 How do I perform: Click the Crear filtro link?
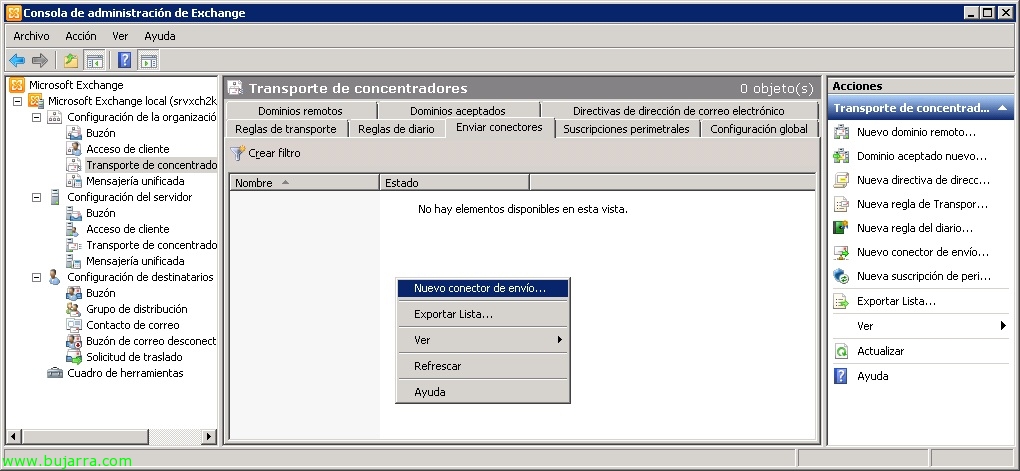(x=275, y=154)
